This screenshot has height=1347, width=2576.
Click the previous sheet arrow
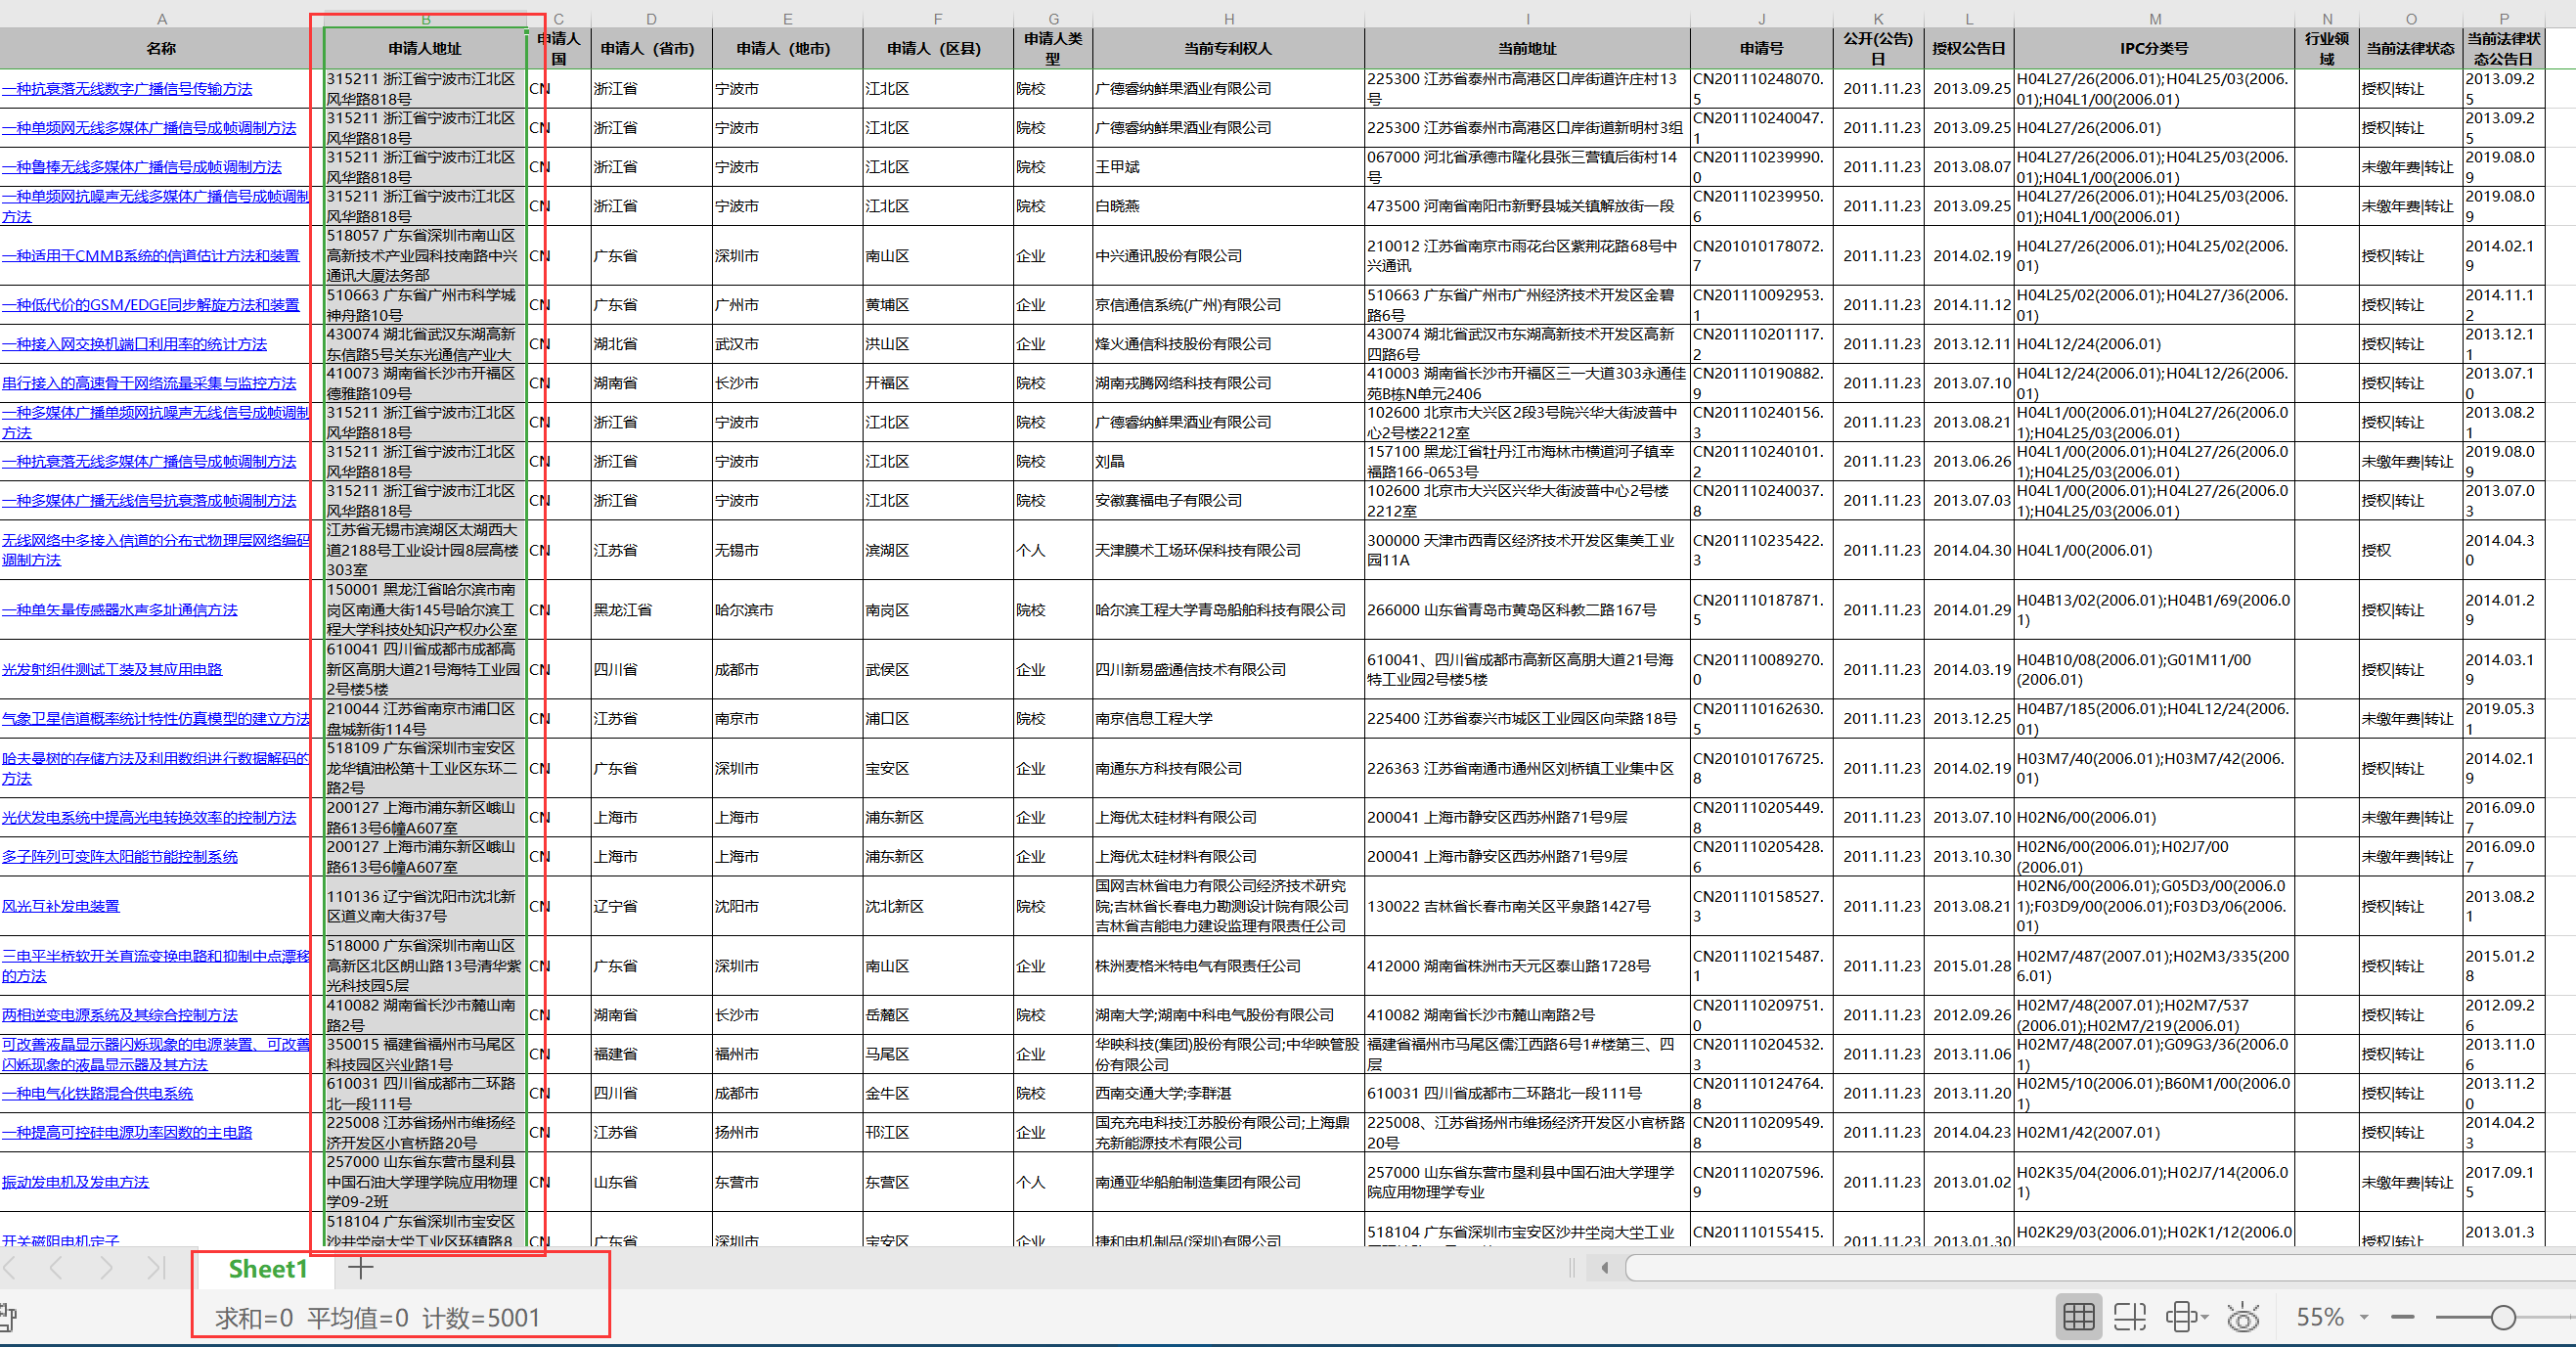tap(56, 1268)
